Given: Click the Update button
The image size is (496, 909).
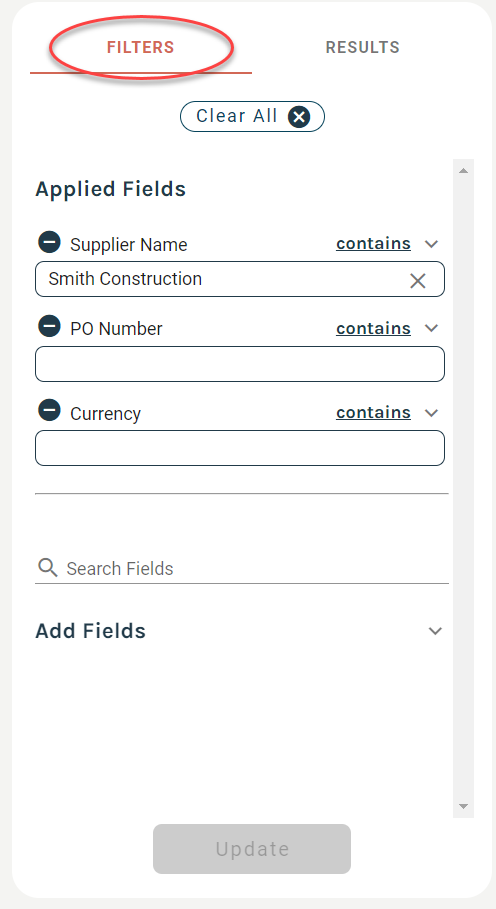Looking at the screenshot, I should pos(252,849).
